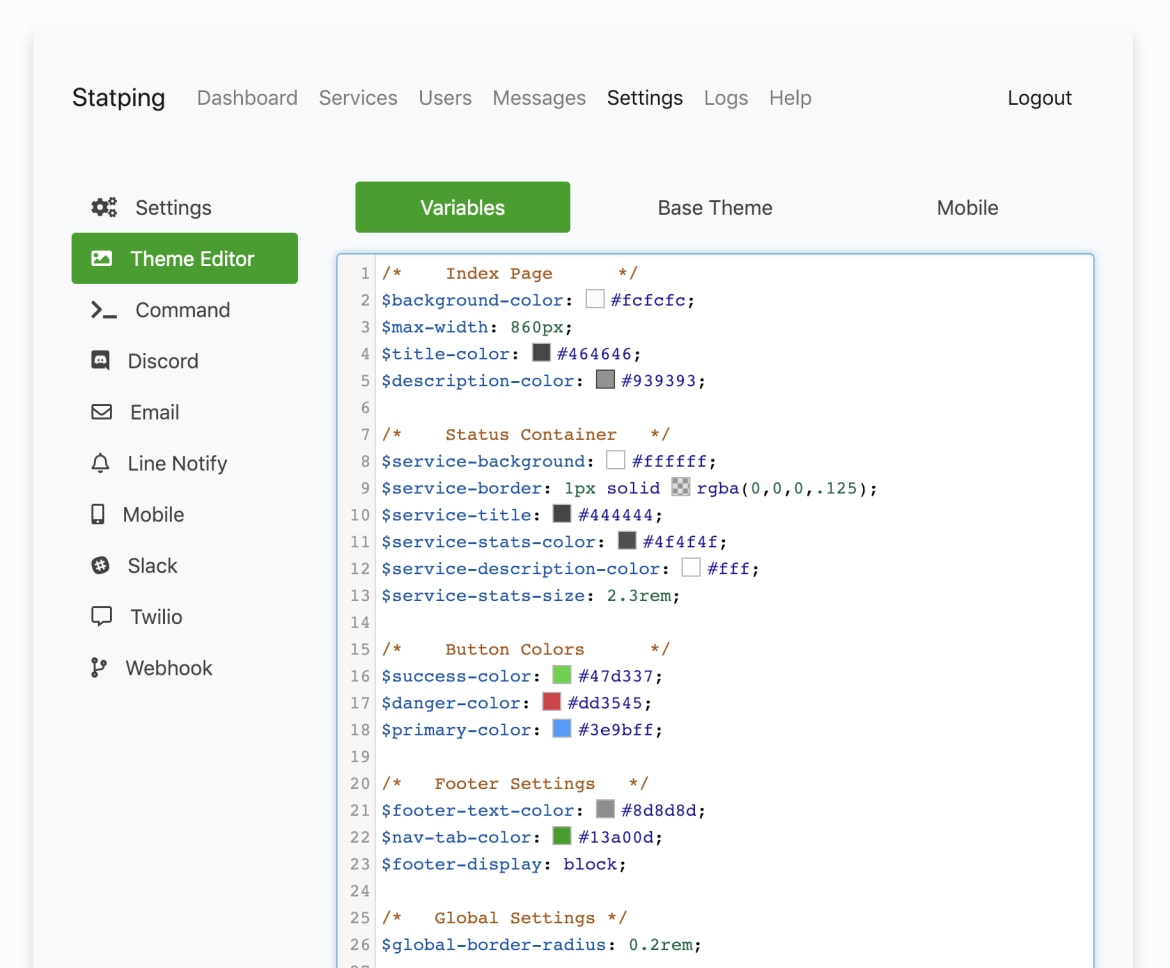1170x968 pixels.
Task: Click the Twilio chat bubble icon
Action: pos(102,616)
